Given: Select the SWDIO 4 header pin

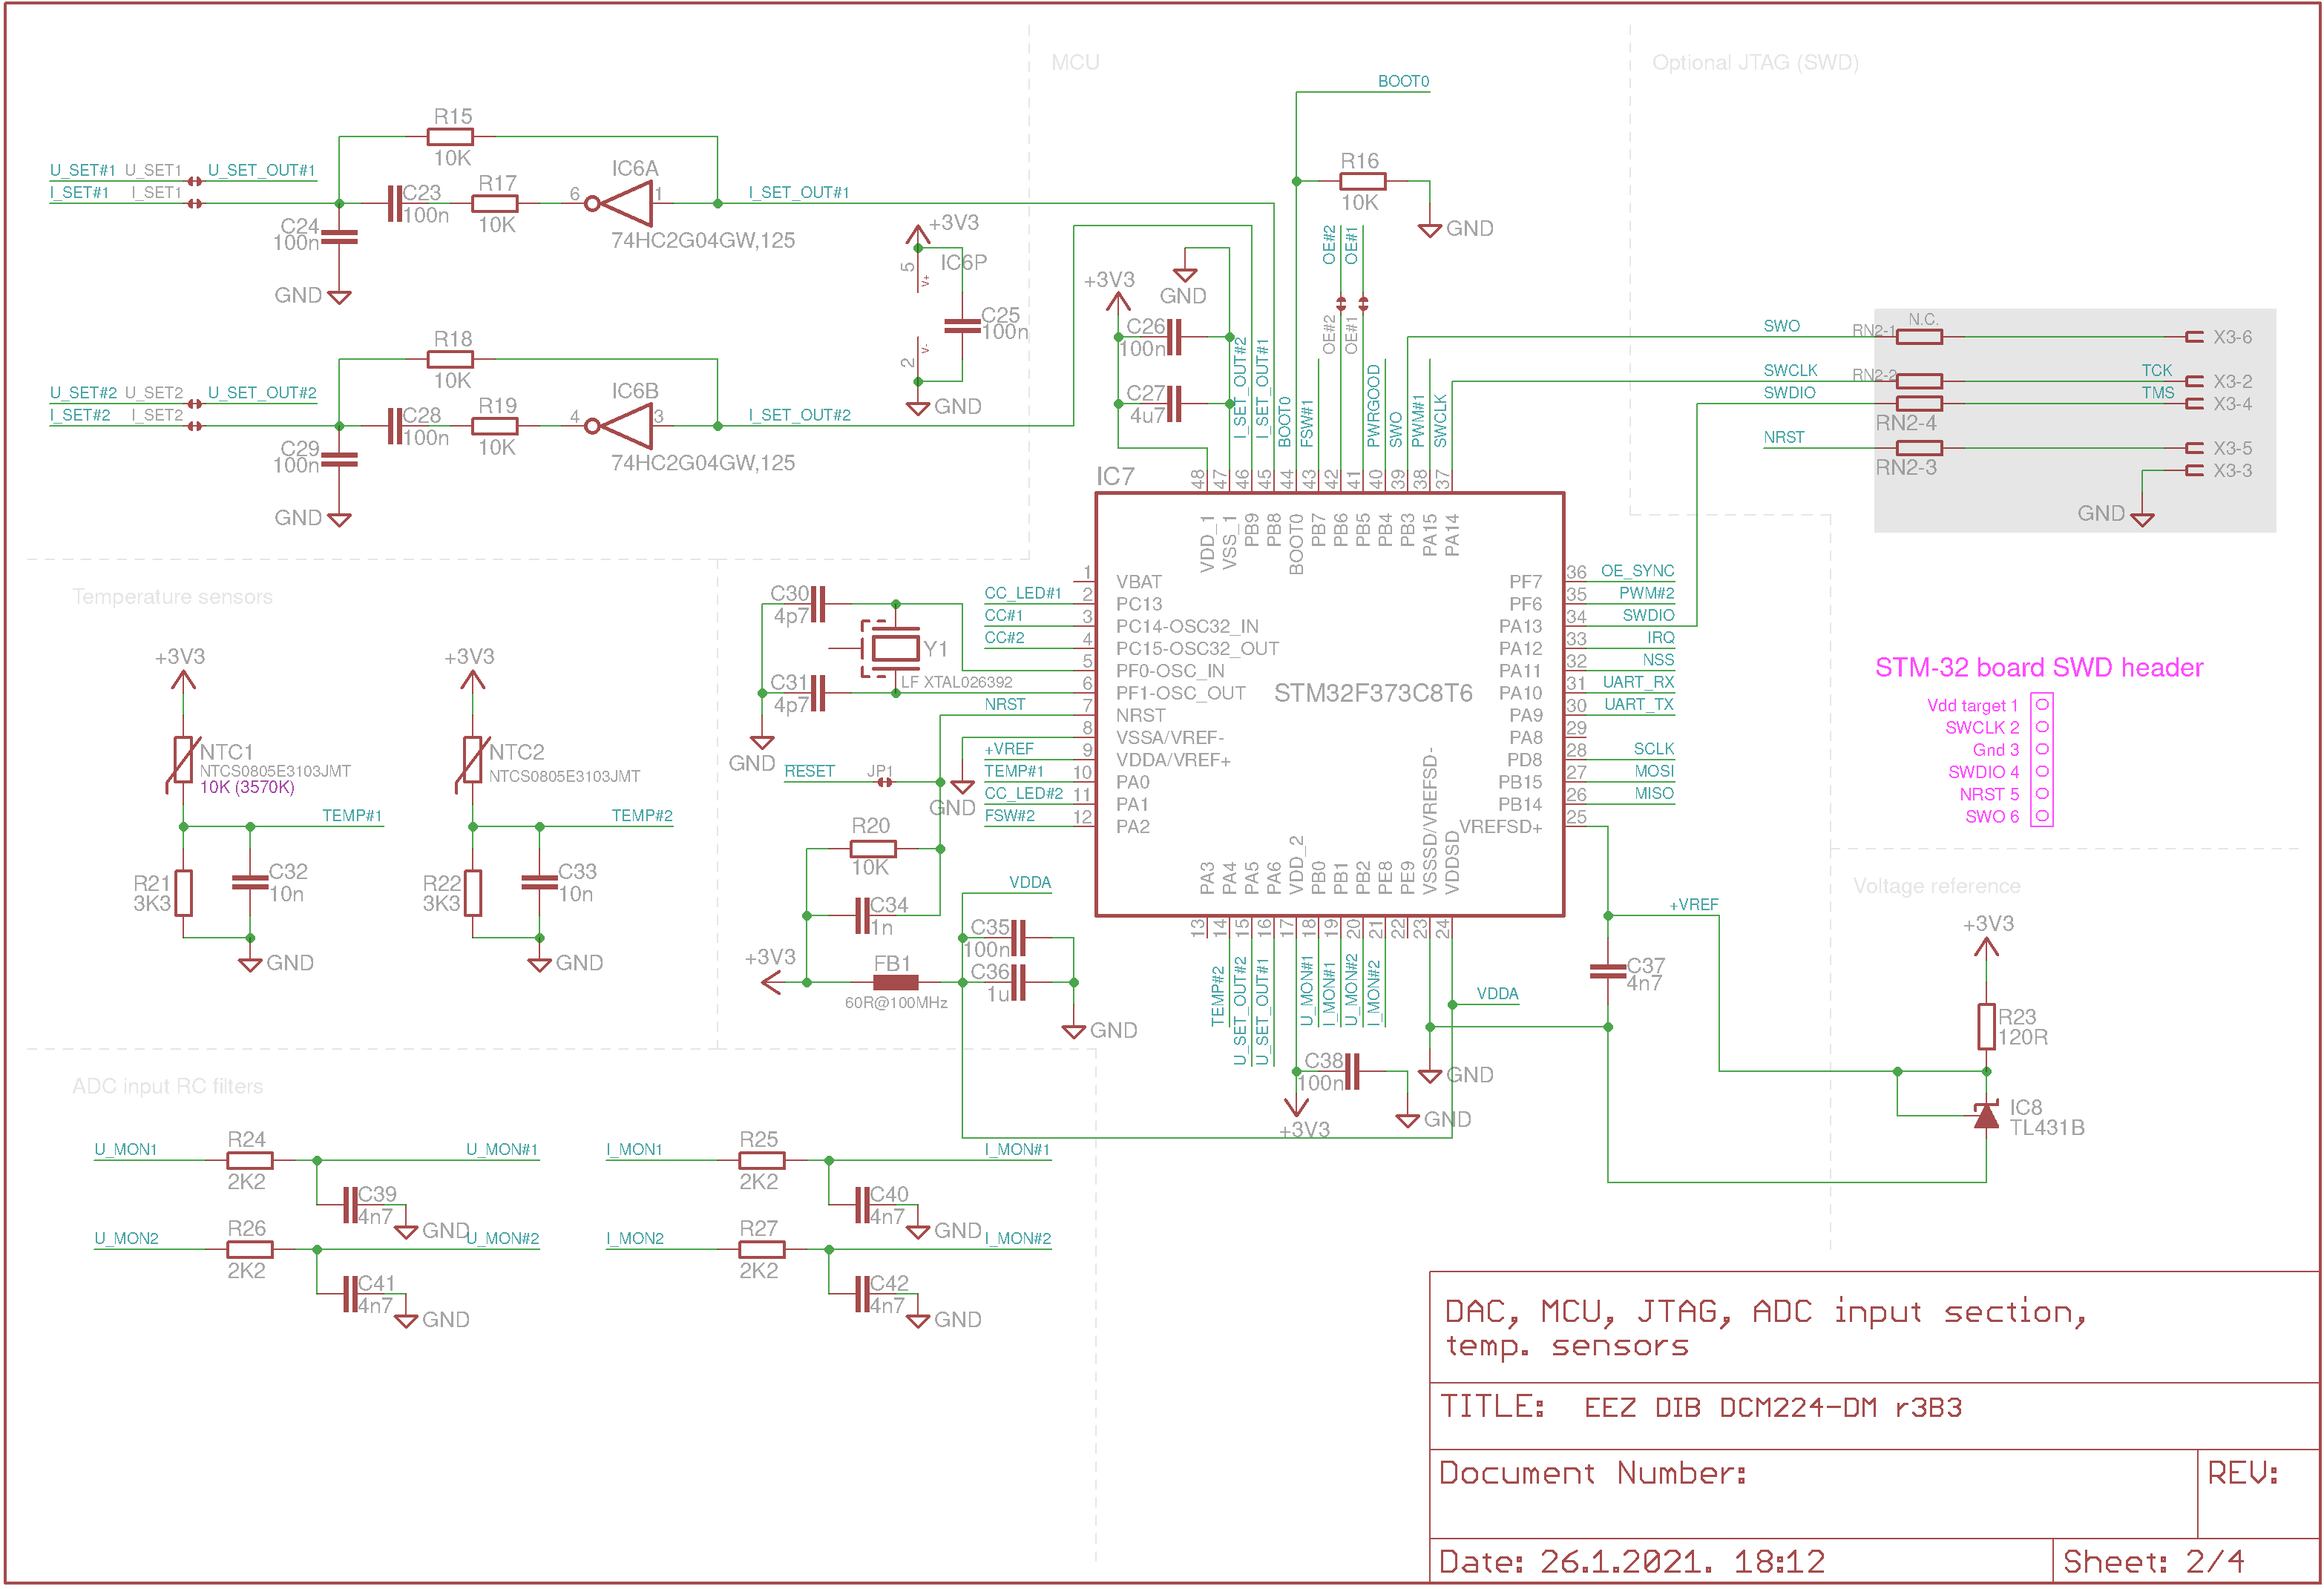Looking at the screenshot, I should pyautogui.click(x=2042, y=772).
